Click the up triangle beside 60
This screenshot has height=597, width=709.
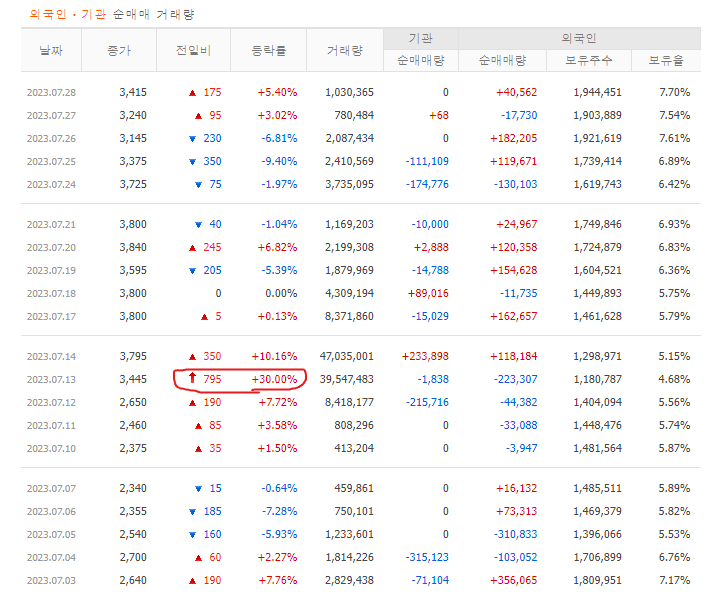[x=198, y=558]
